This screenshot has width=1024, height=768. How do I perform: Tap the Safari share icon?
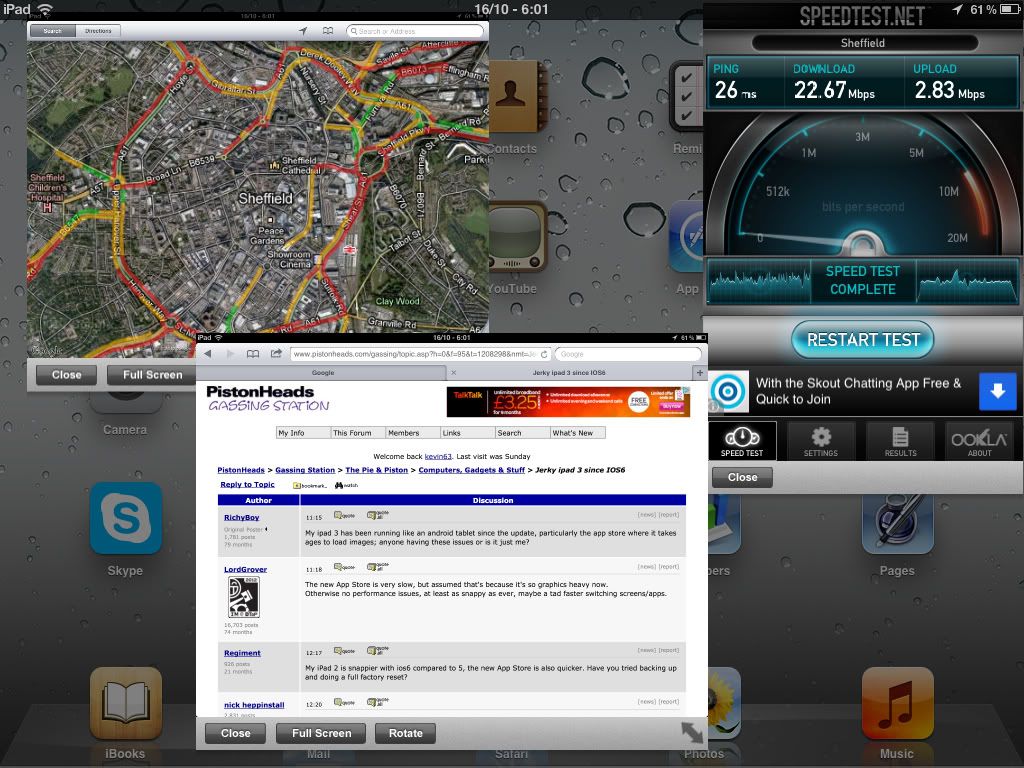click(276, 353)
